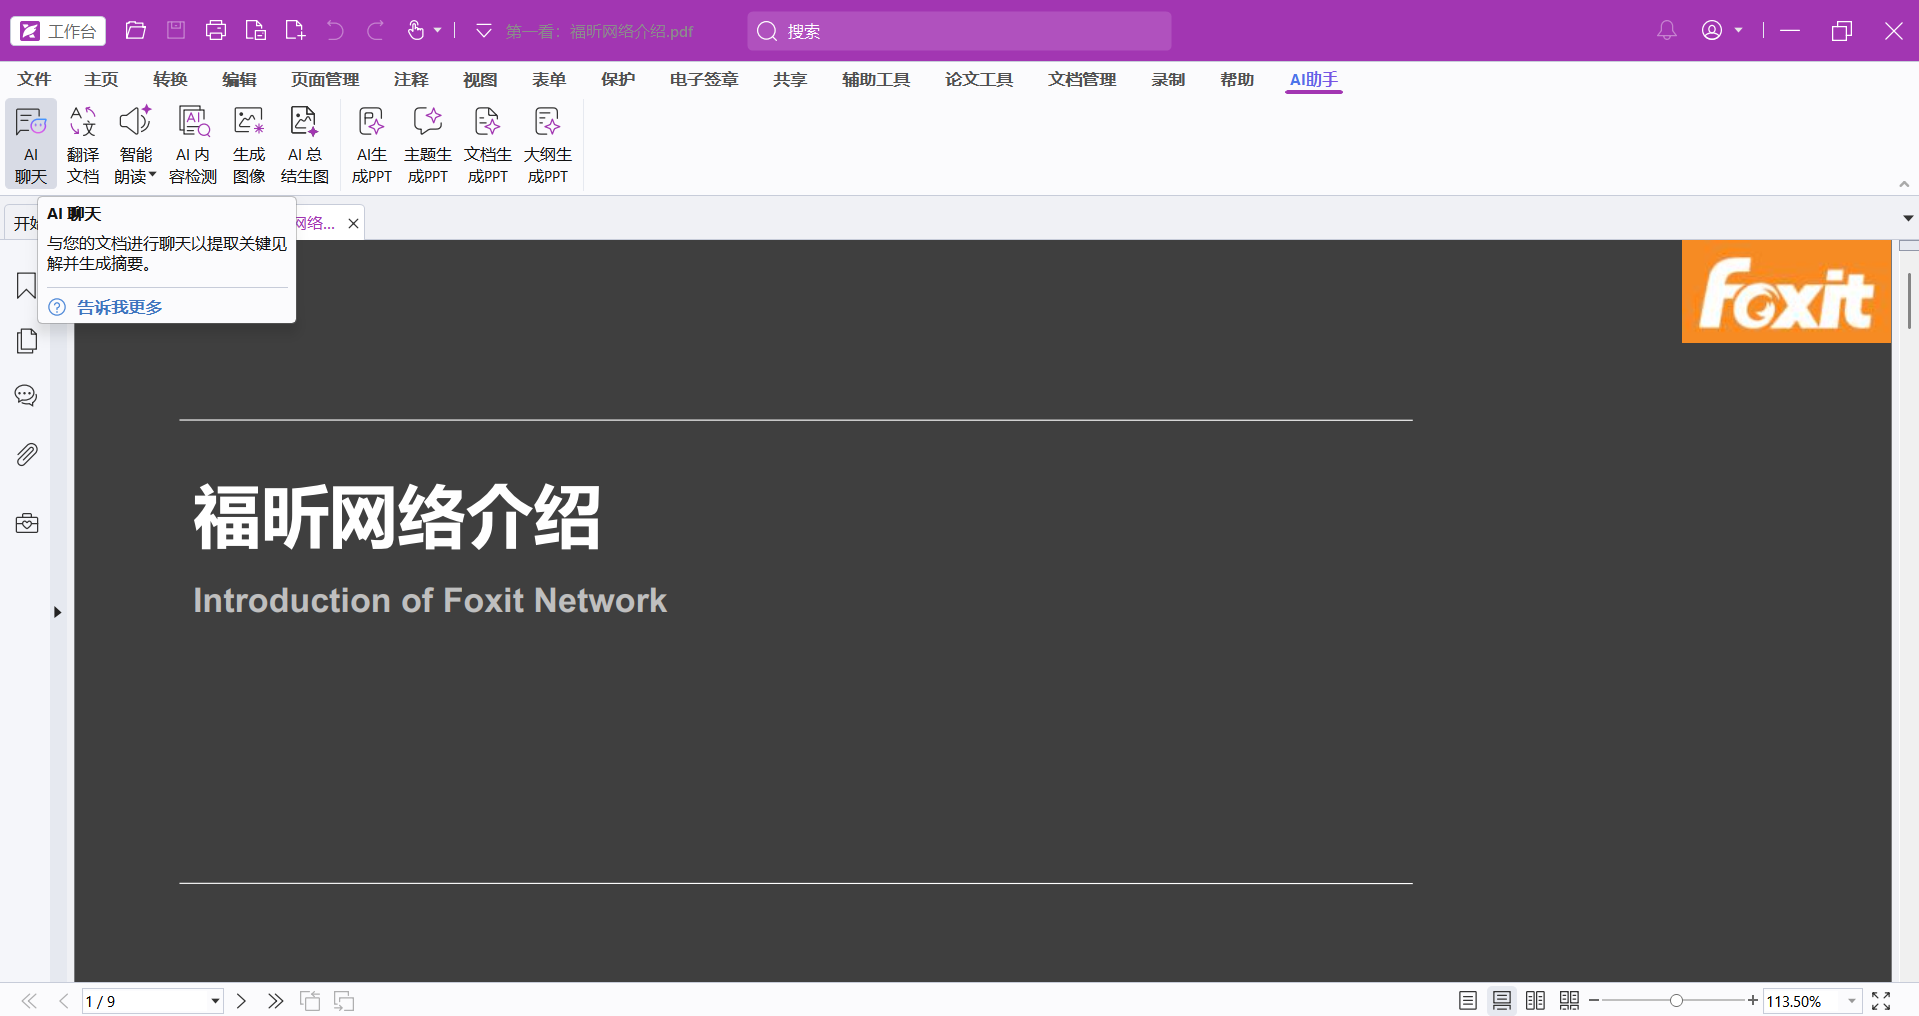The height and width of the screenshot is (1016, 1919).
Task: Open the toolbox sidebar panel
Action: [x=26, y=523]
